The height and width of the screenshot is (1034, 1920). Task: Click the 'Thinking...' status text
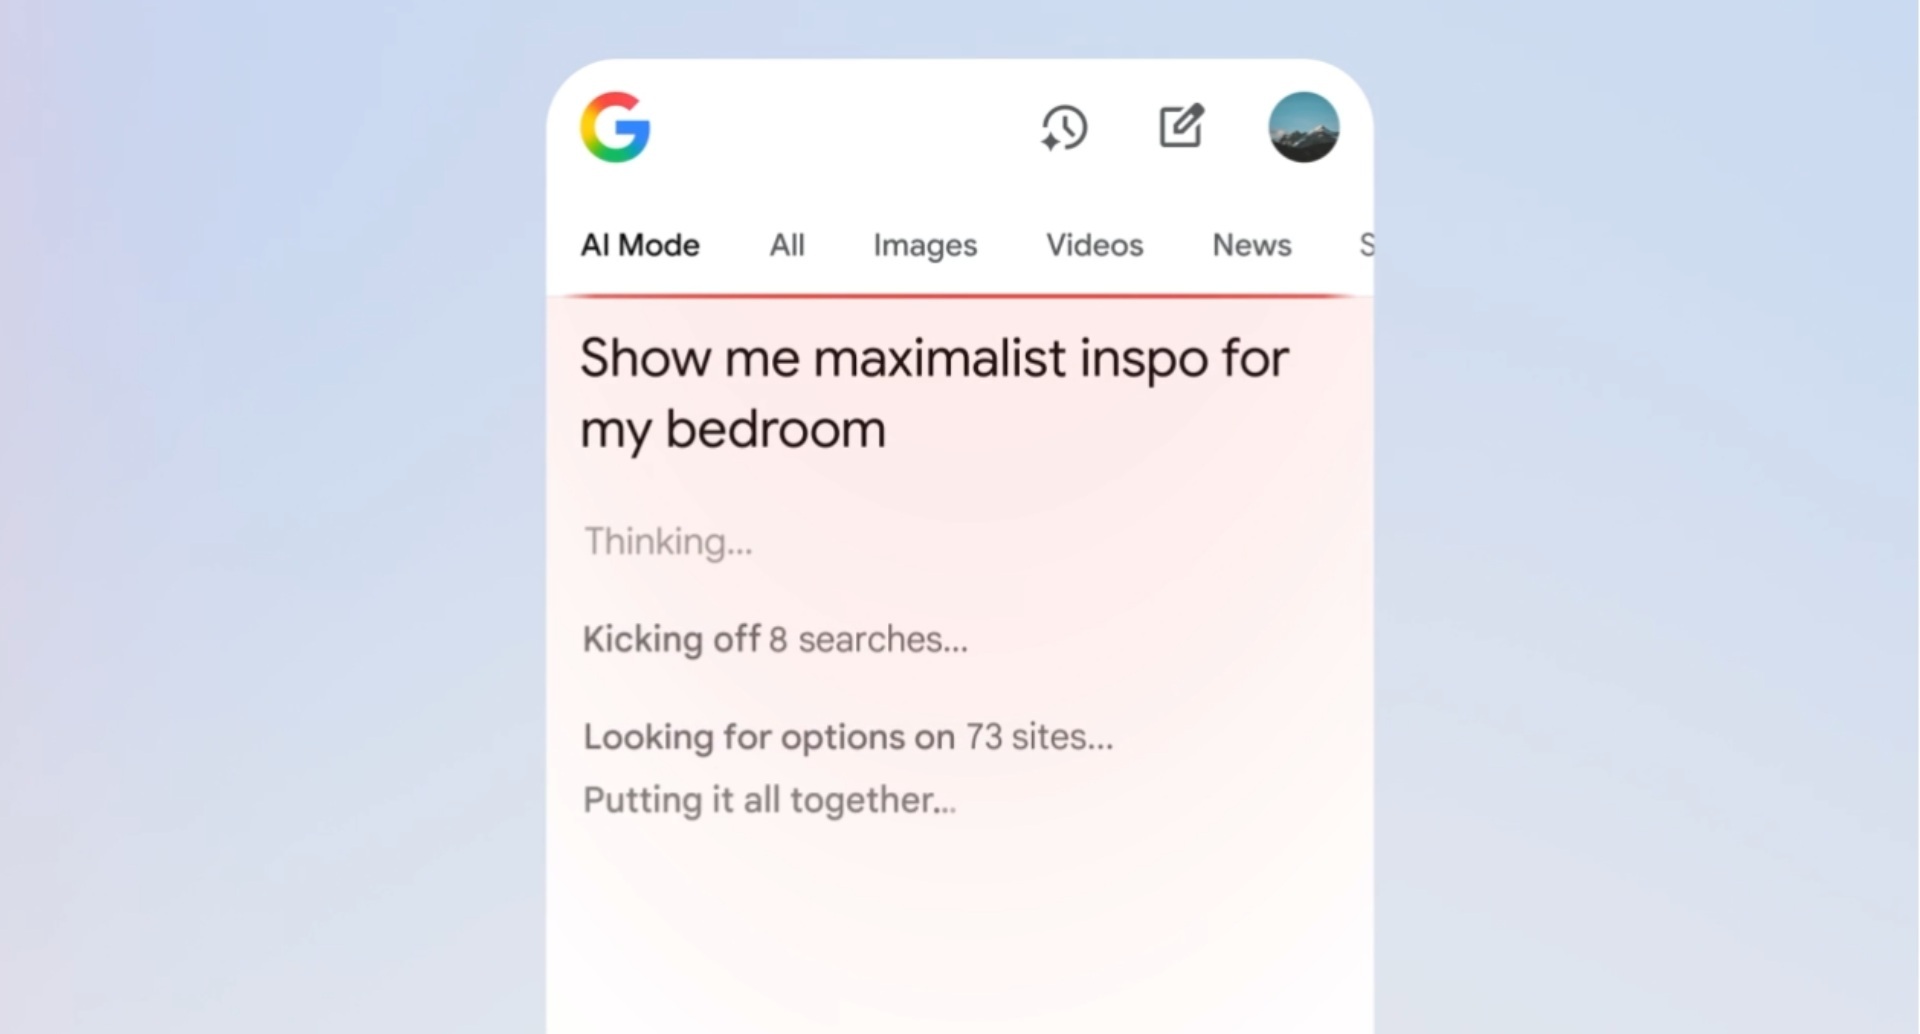tap(668, 542)
